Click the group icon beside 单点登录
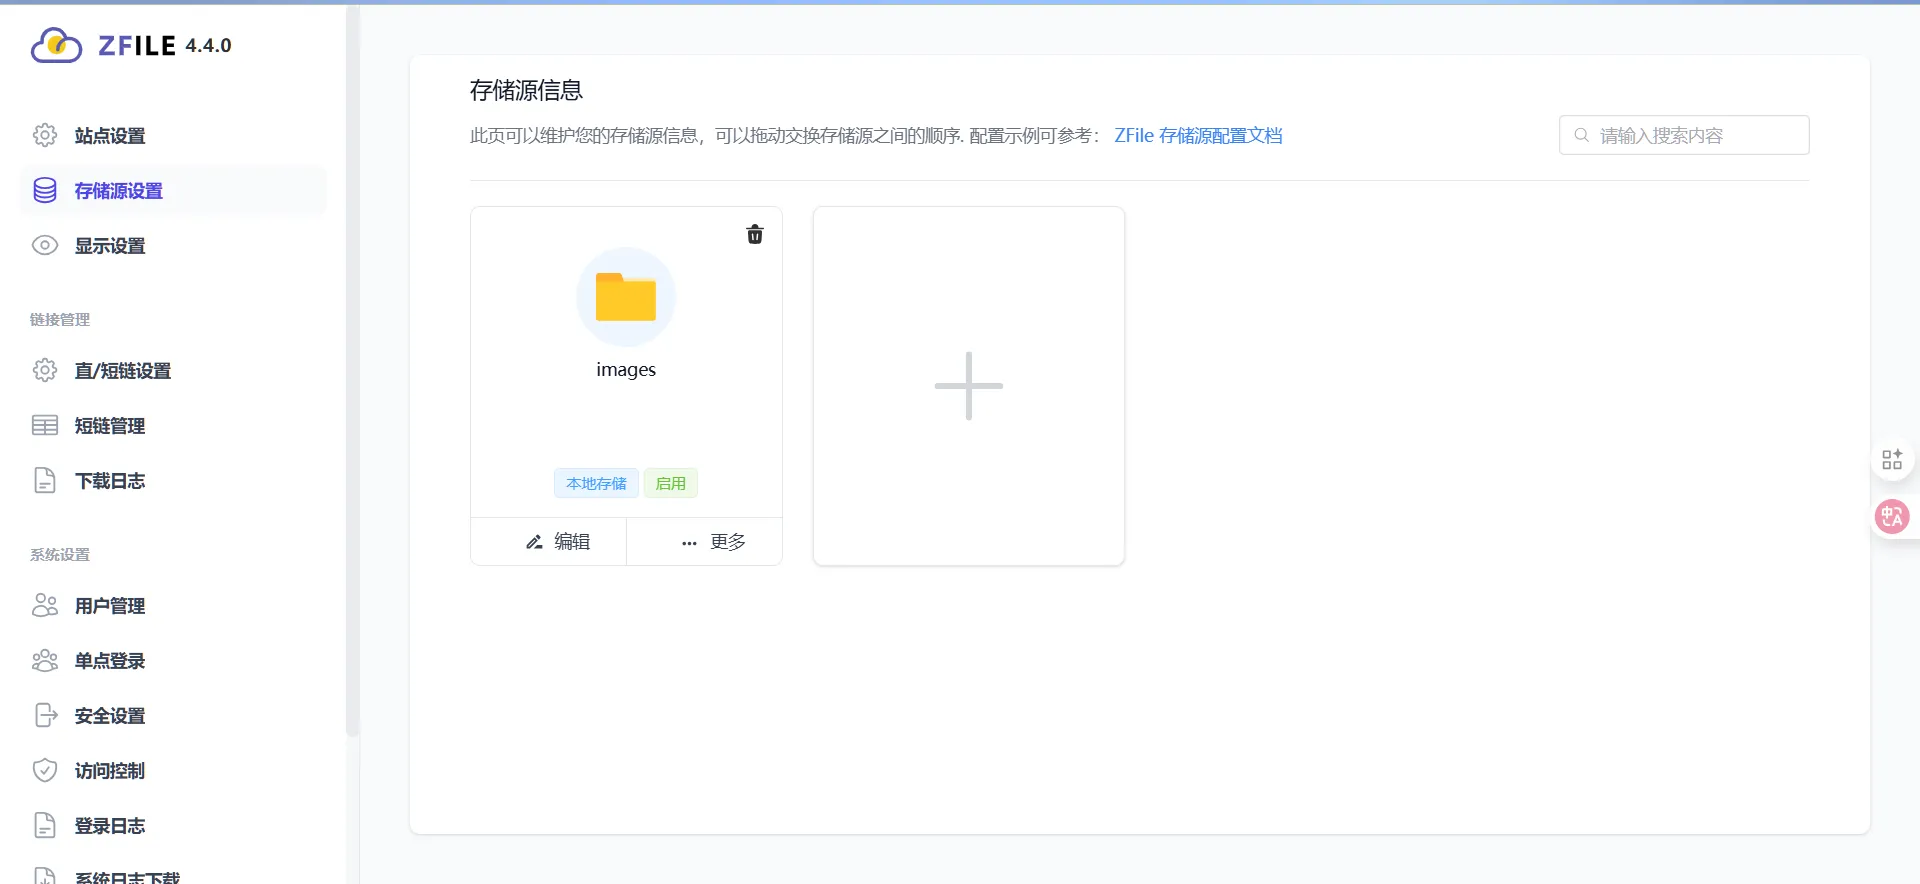1920x884 pixels. click(45, 660)
